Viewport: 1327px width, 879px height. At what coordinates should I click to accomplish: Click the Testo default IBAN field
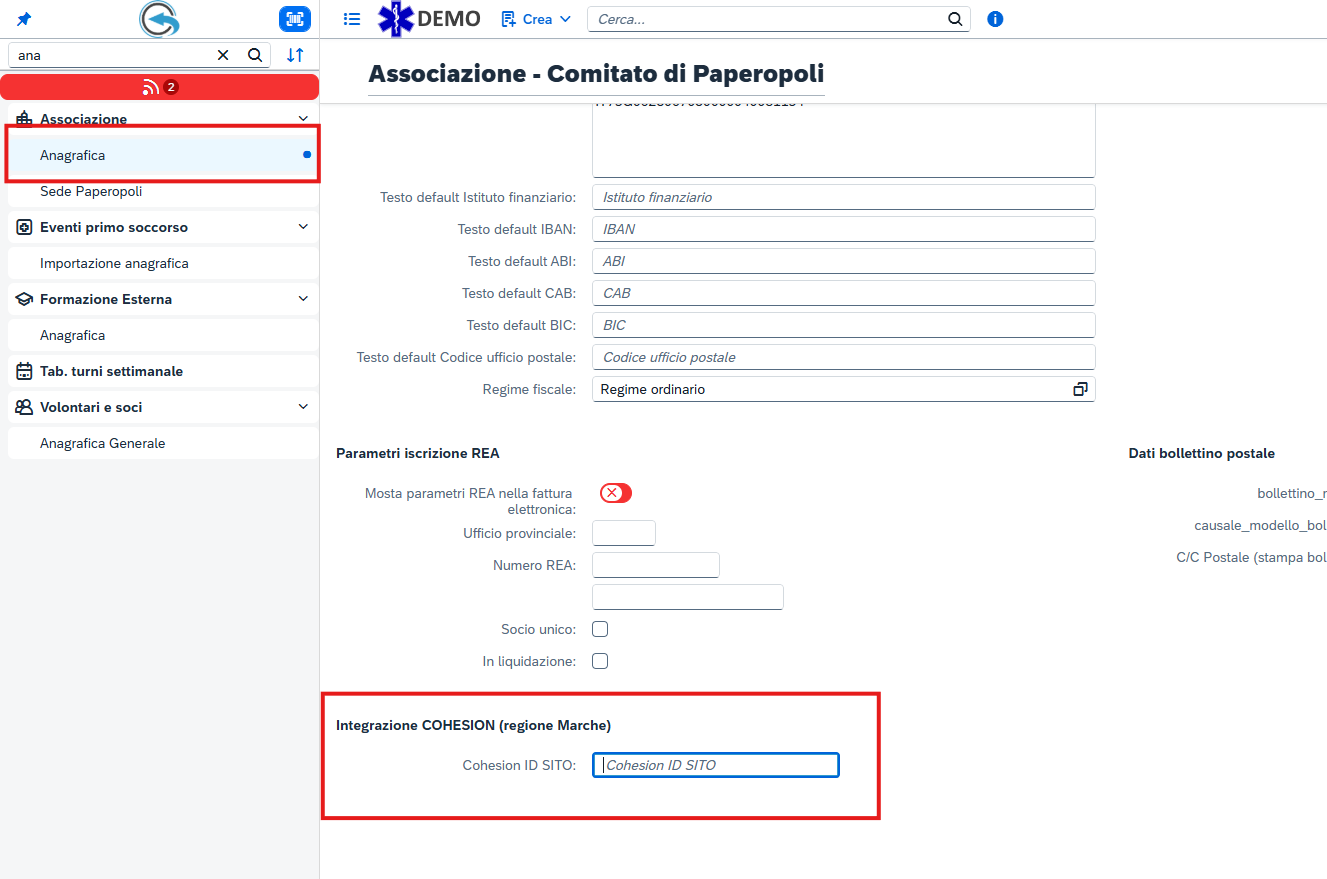(x=843, y=229)
